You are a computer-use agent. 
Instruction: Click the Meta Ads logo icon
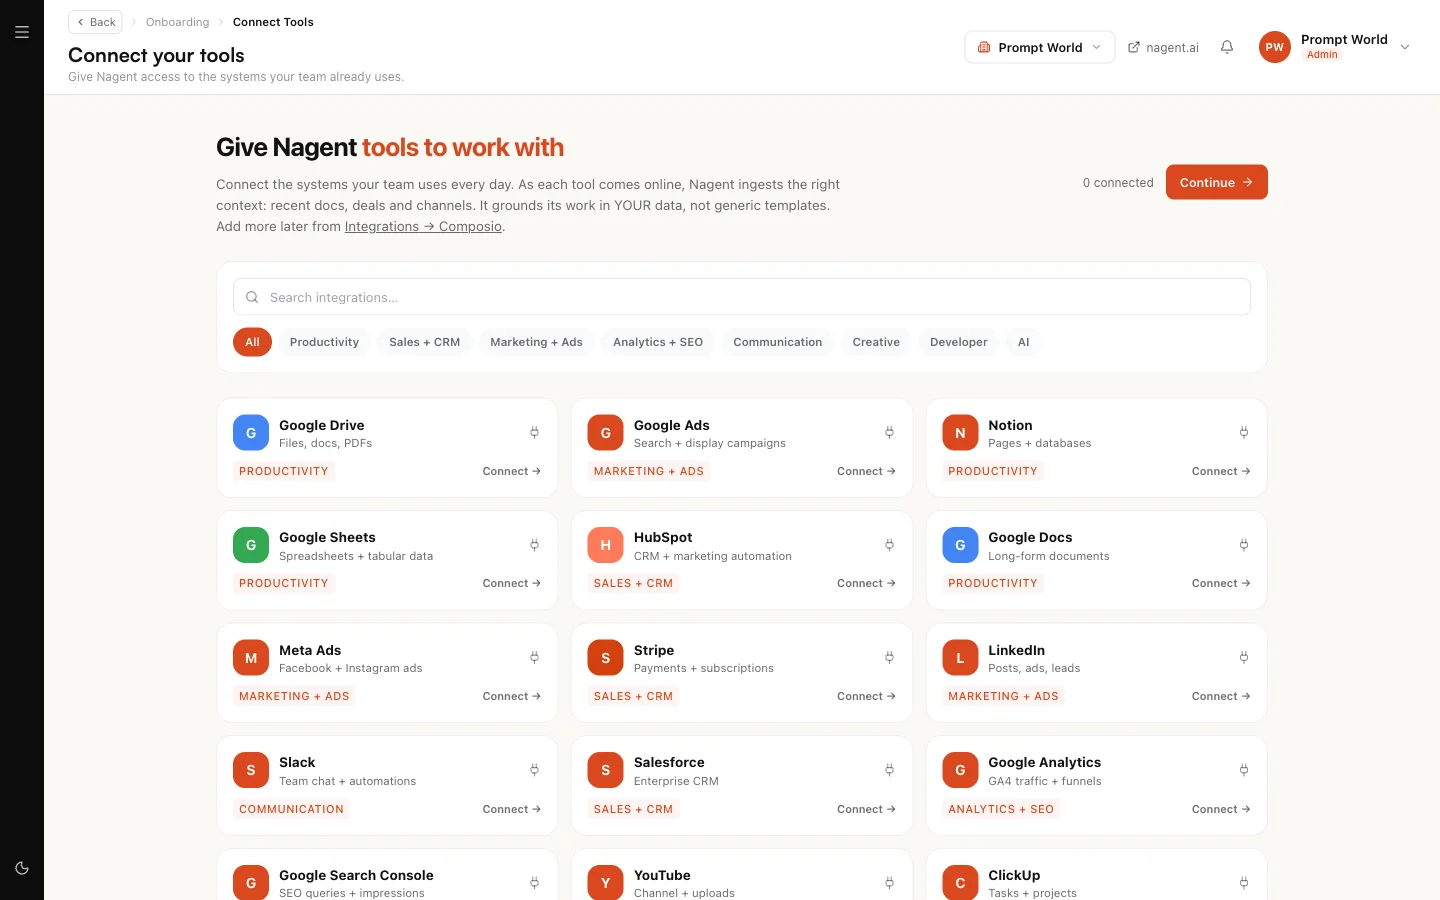[x=251, y=658]
